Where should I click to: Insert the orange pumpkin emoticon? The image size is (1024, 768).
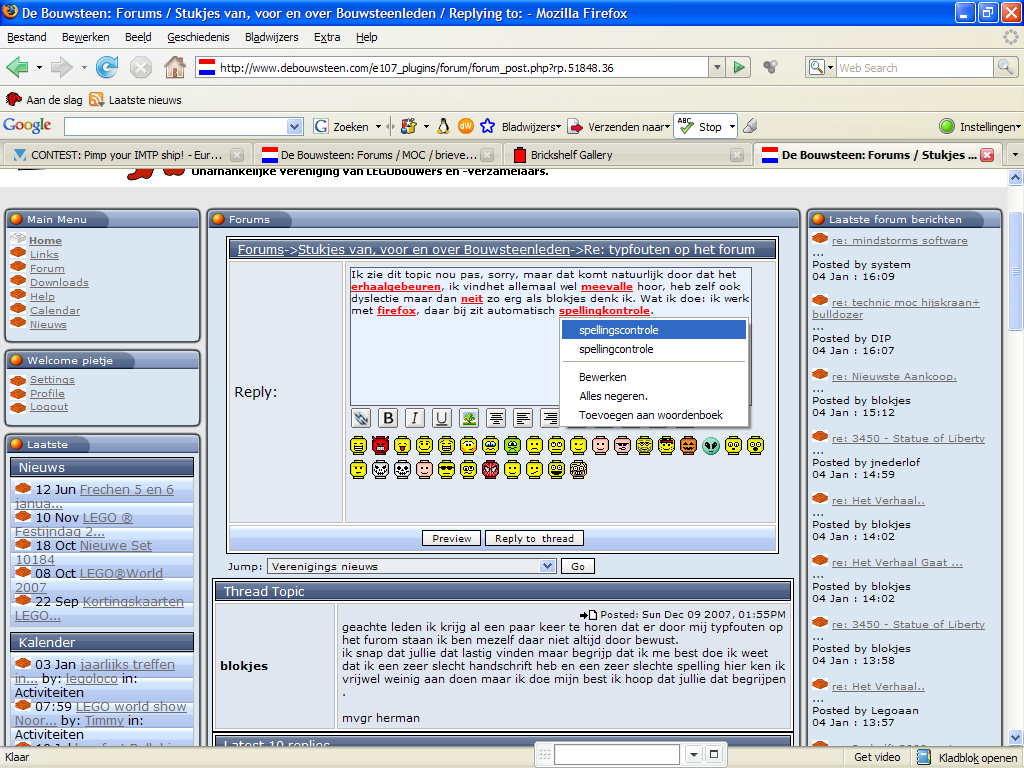[x=688, y=445]
